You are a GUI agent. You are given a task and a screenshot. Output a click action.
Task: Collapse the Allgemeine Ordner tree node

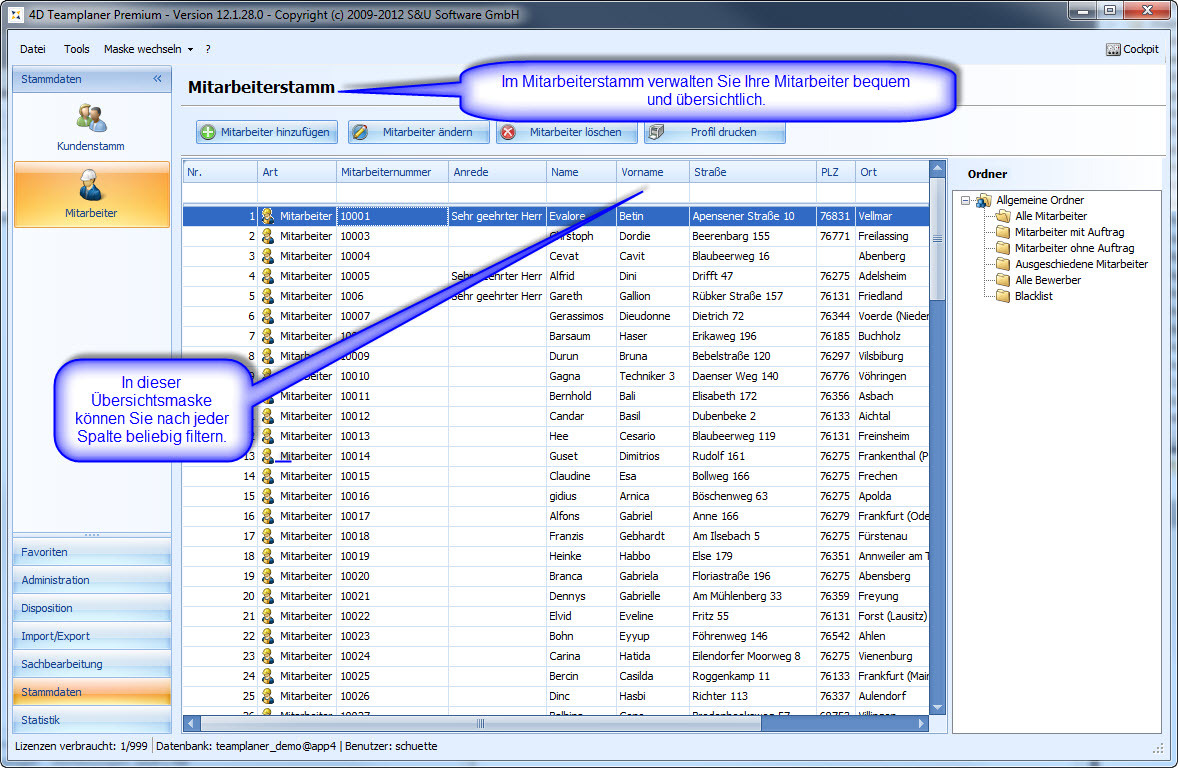pos(966,200)
